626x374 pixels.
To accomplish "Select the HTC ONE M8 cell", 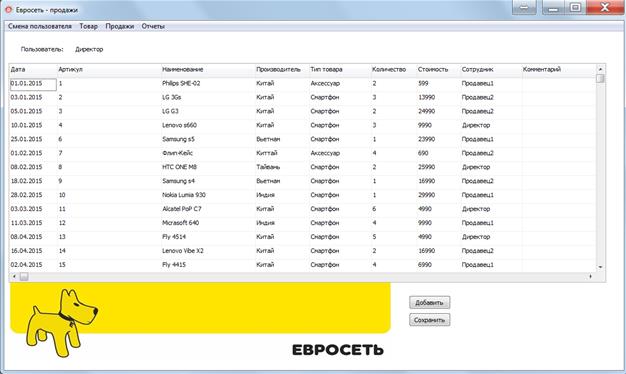I will [x=208, y=167].
